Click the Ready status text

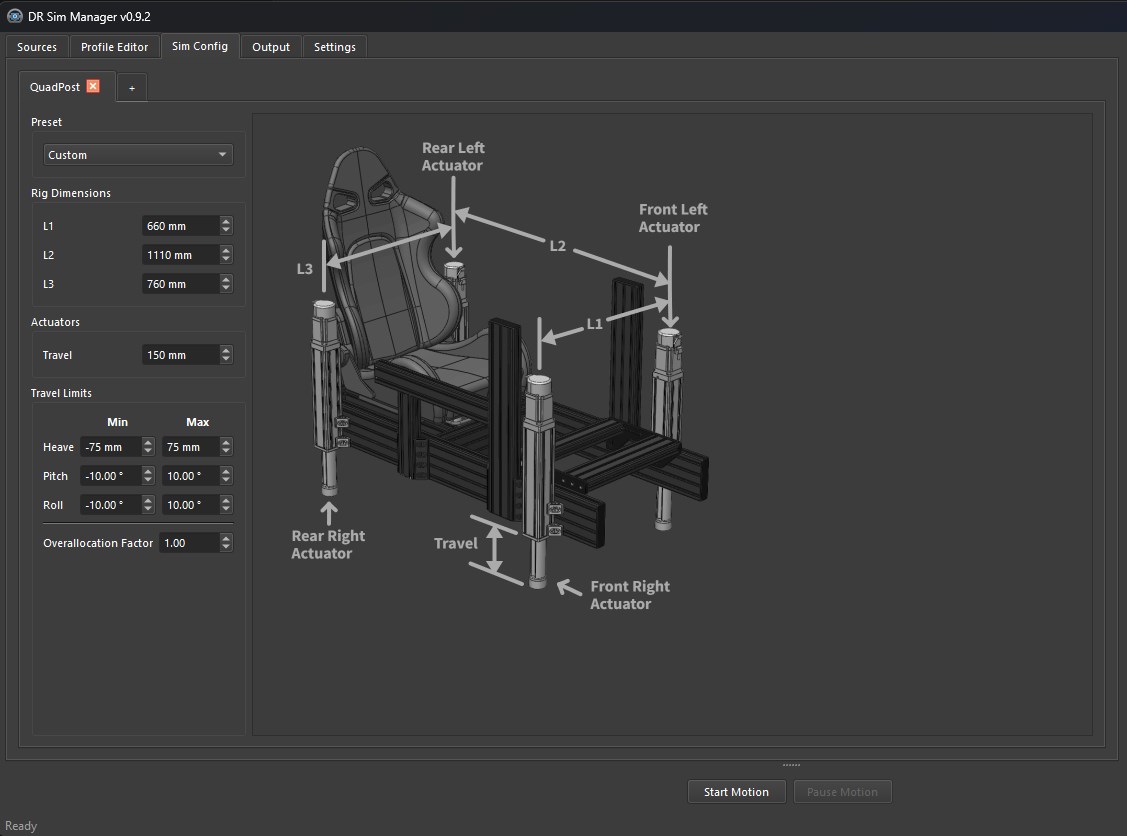(21, 825)
